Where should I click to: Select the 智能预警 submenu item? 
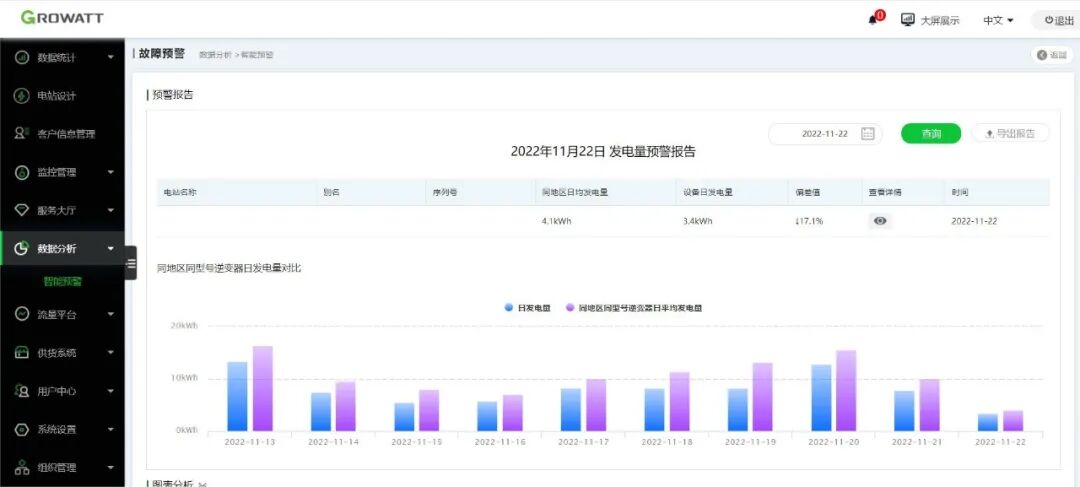[63, 282]
